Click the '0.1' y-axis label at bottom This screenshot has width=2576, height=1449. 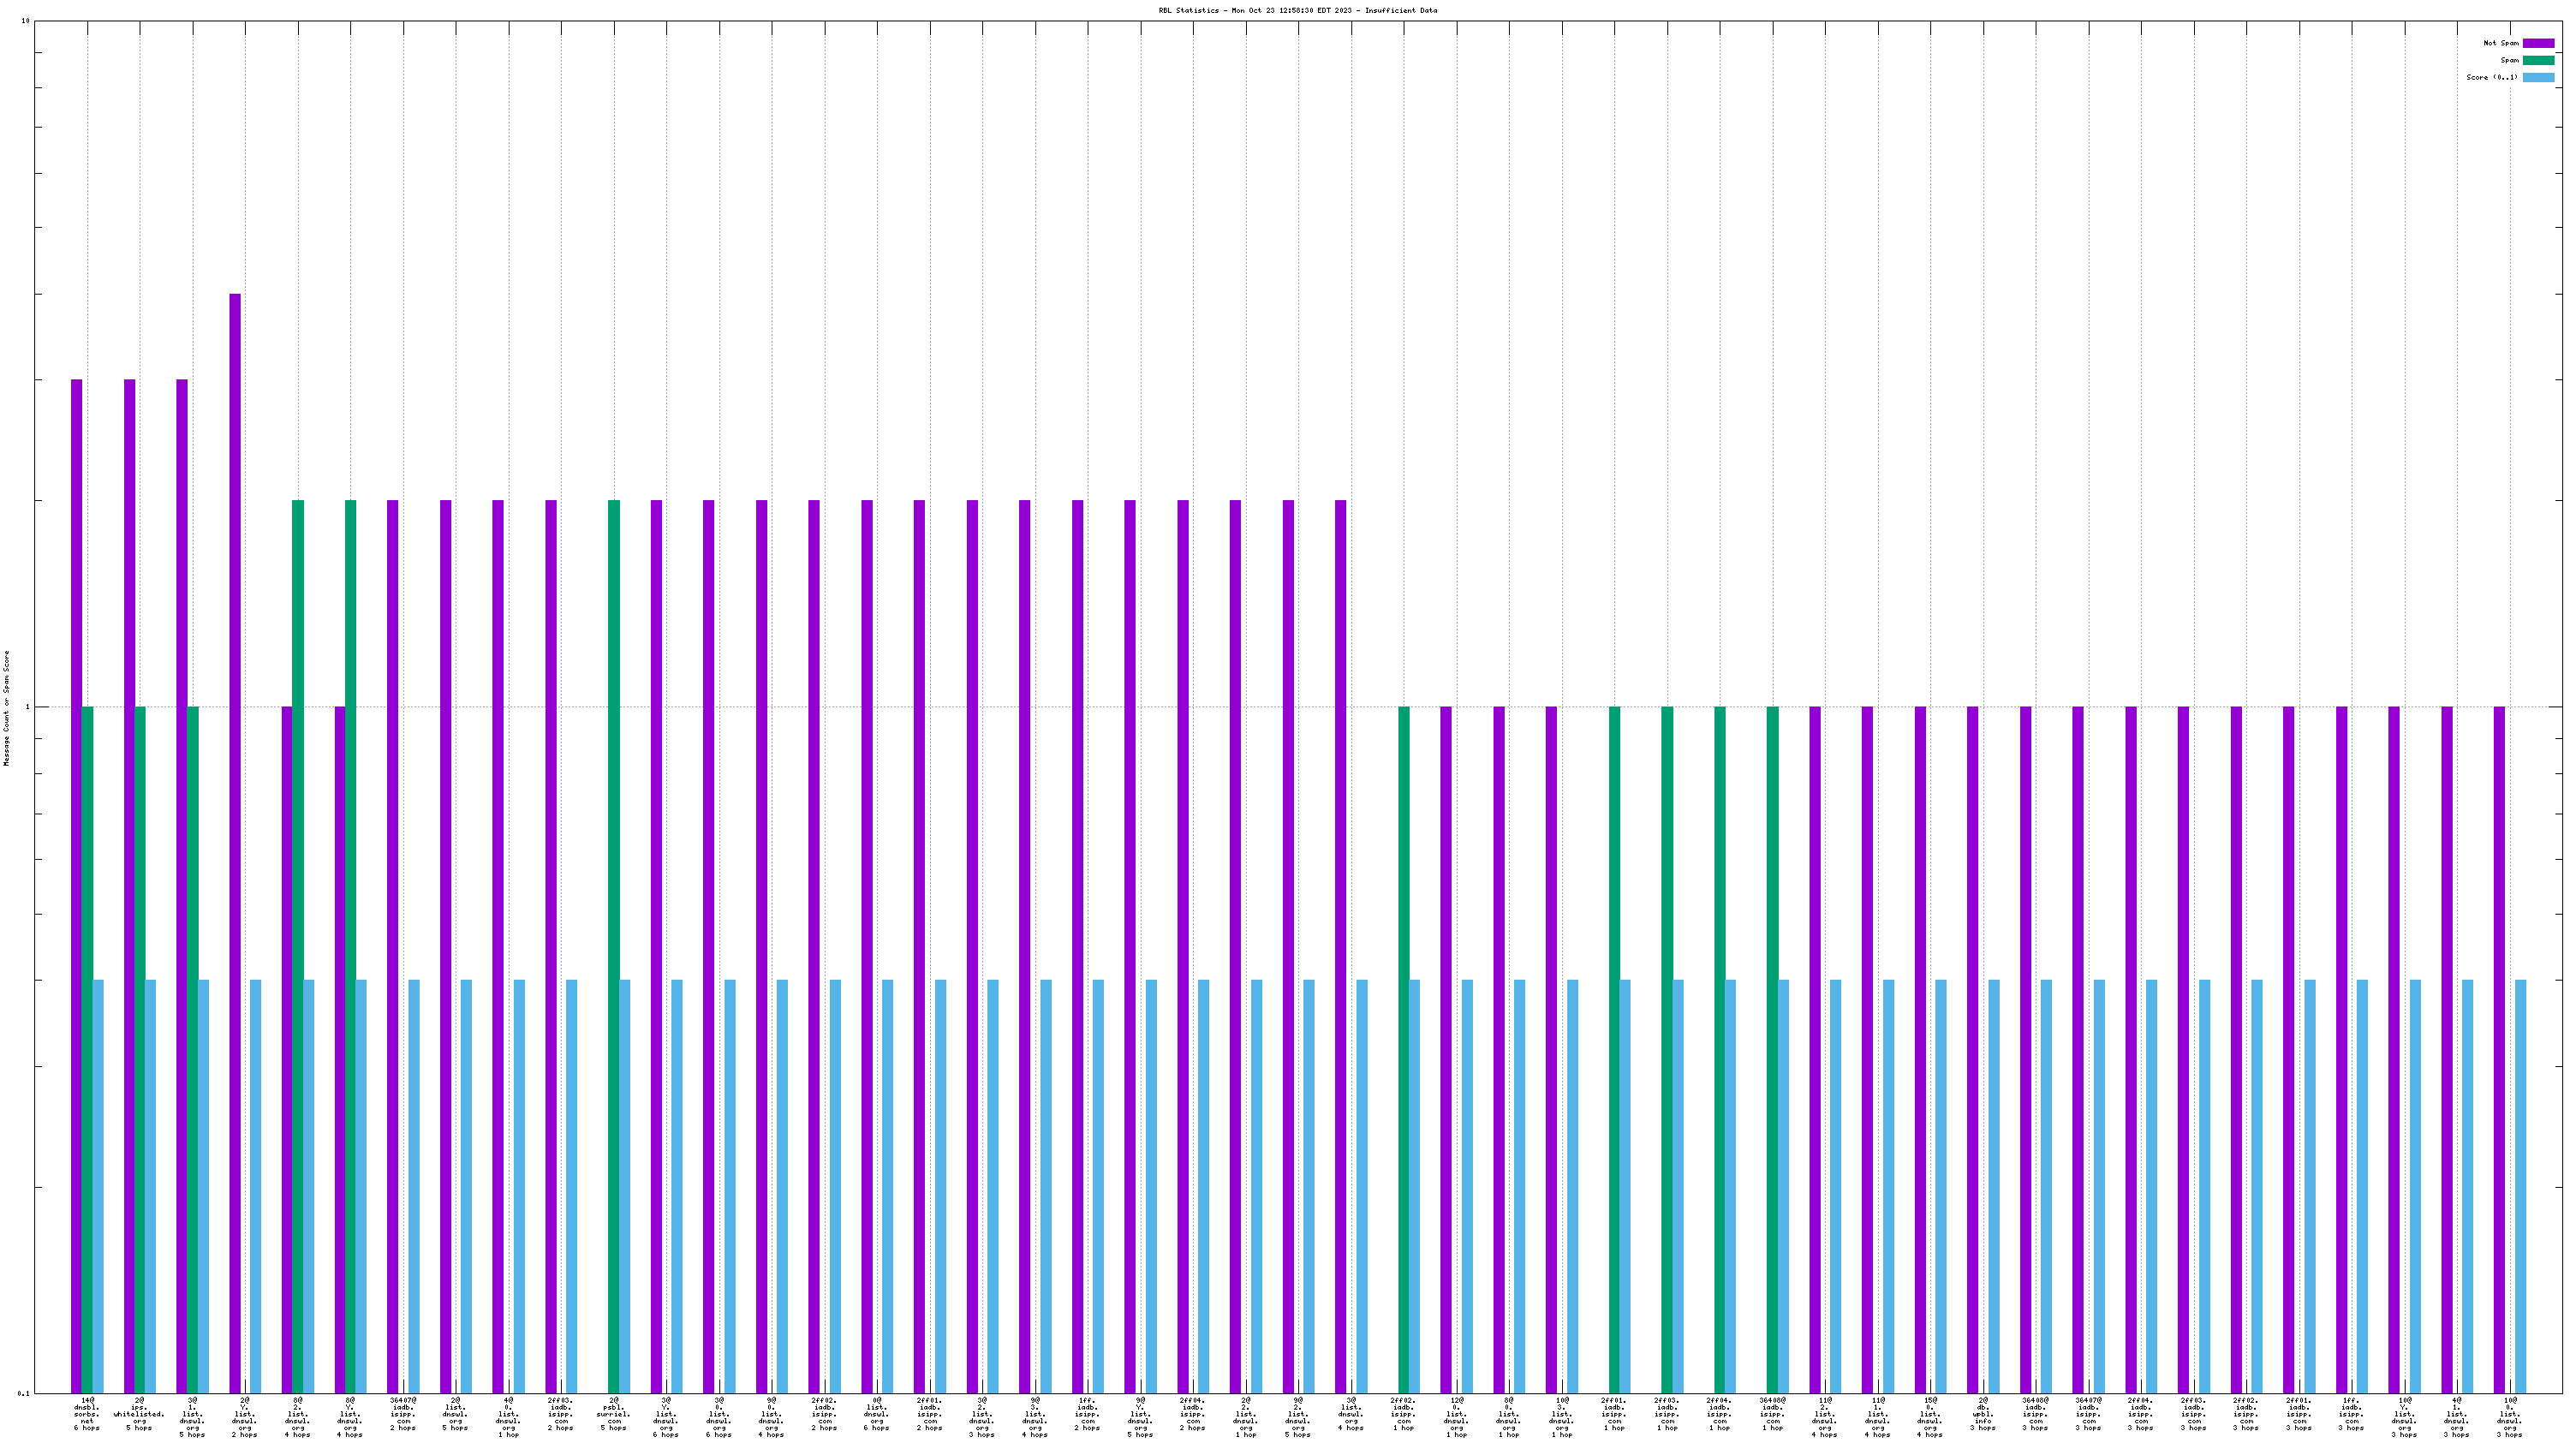coord(24,1393)
